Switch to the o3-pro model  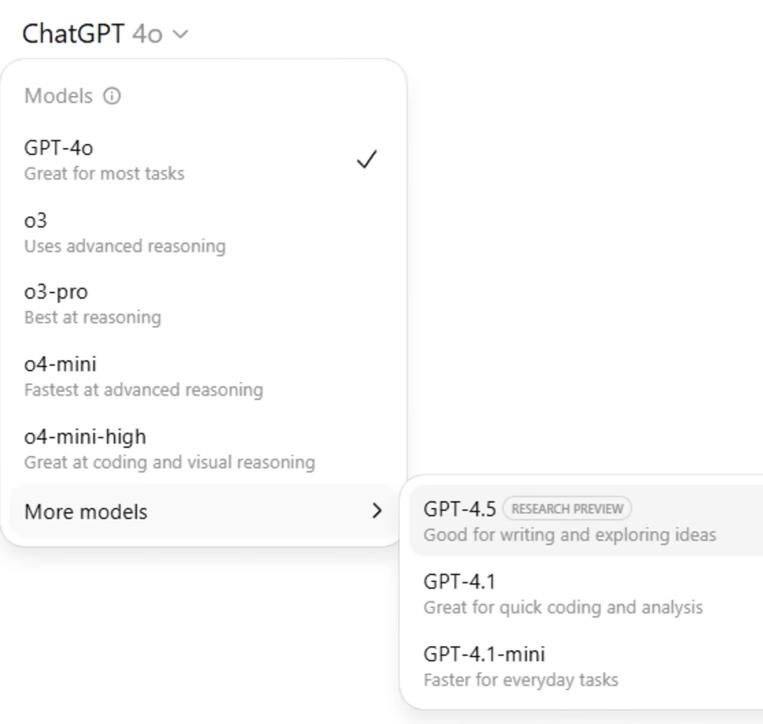[x=203, y=304]
